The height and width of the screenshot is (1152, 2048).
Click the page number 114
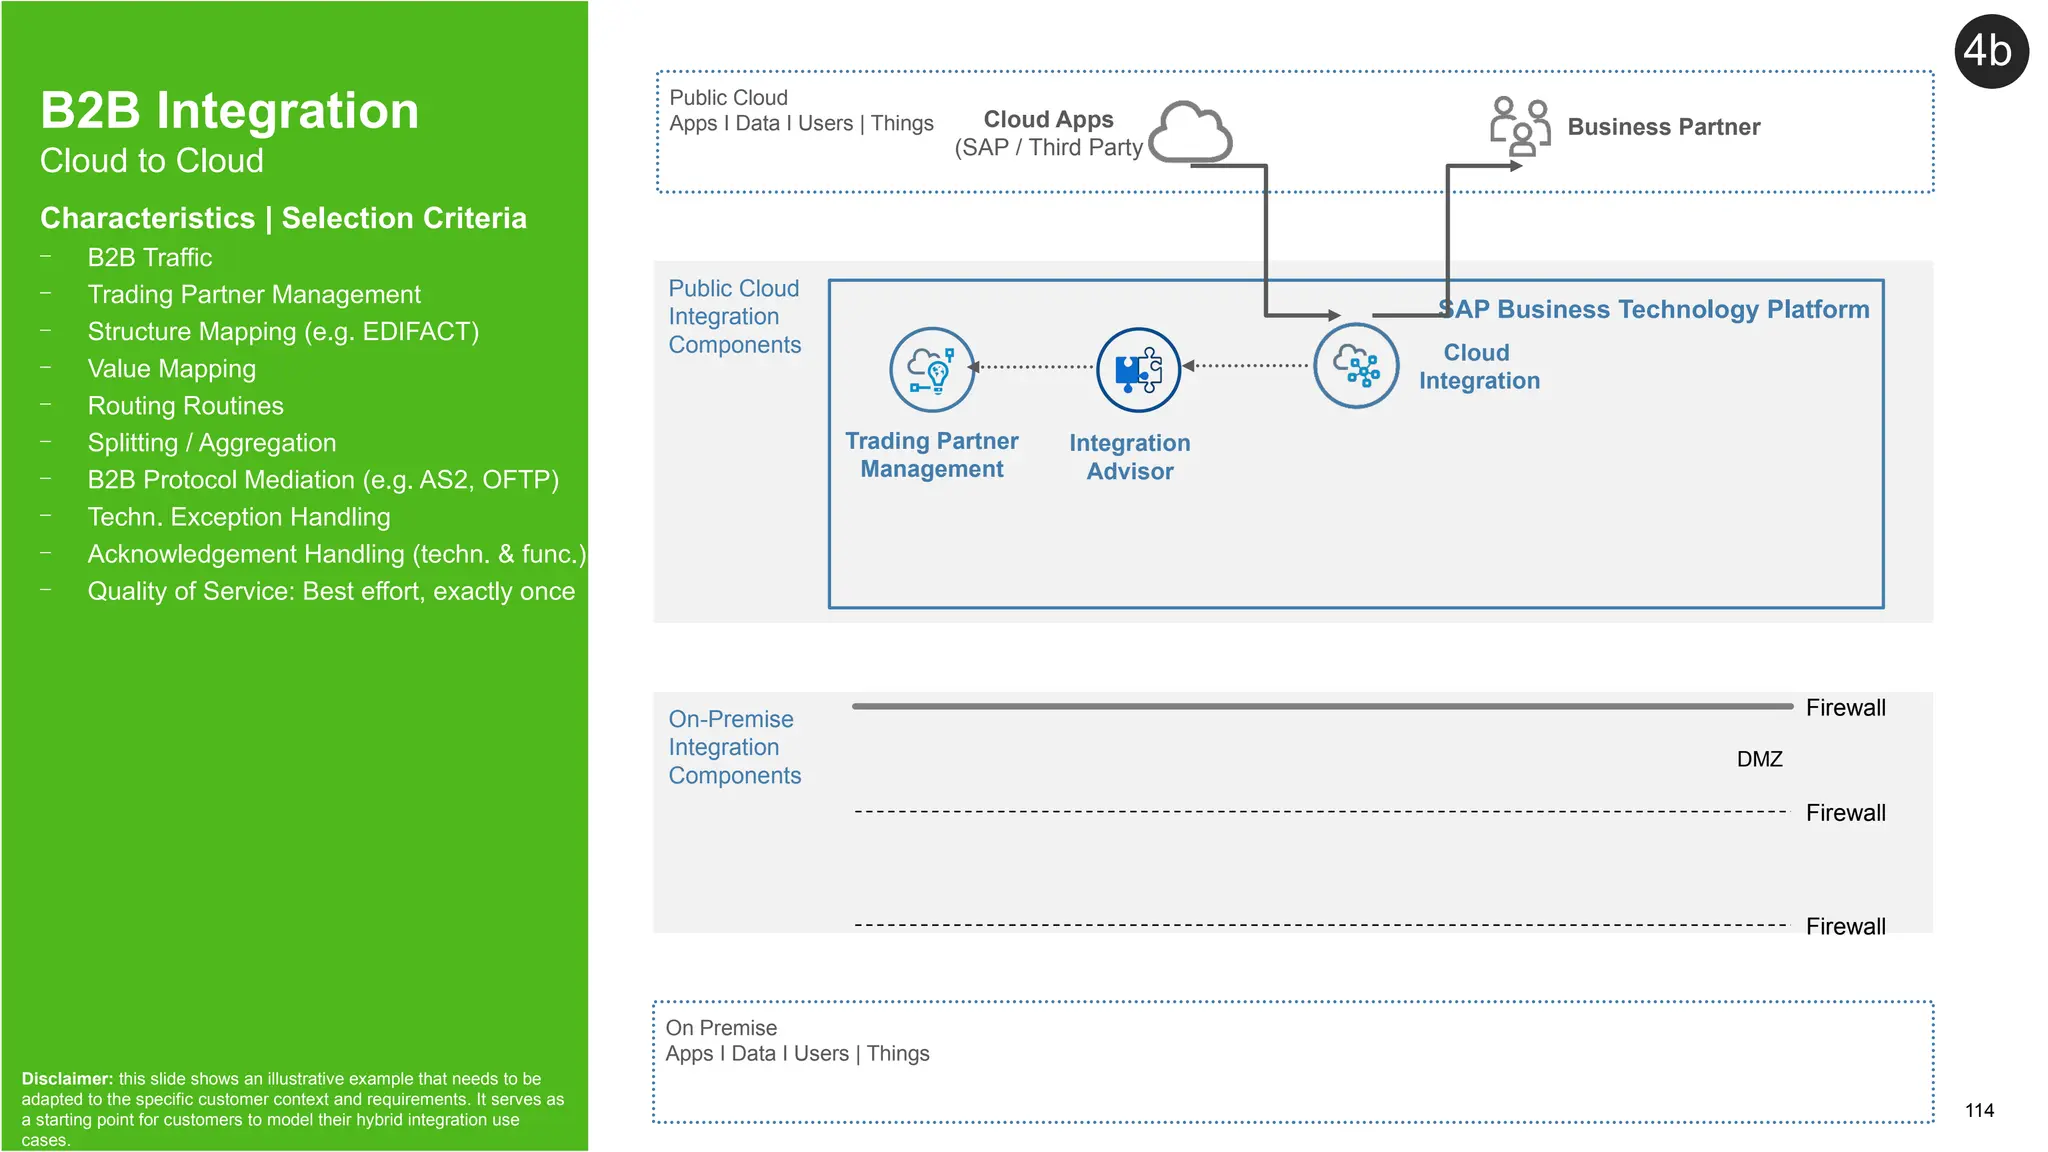1979,1110
